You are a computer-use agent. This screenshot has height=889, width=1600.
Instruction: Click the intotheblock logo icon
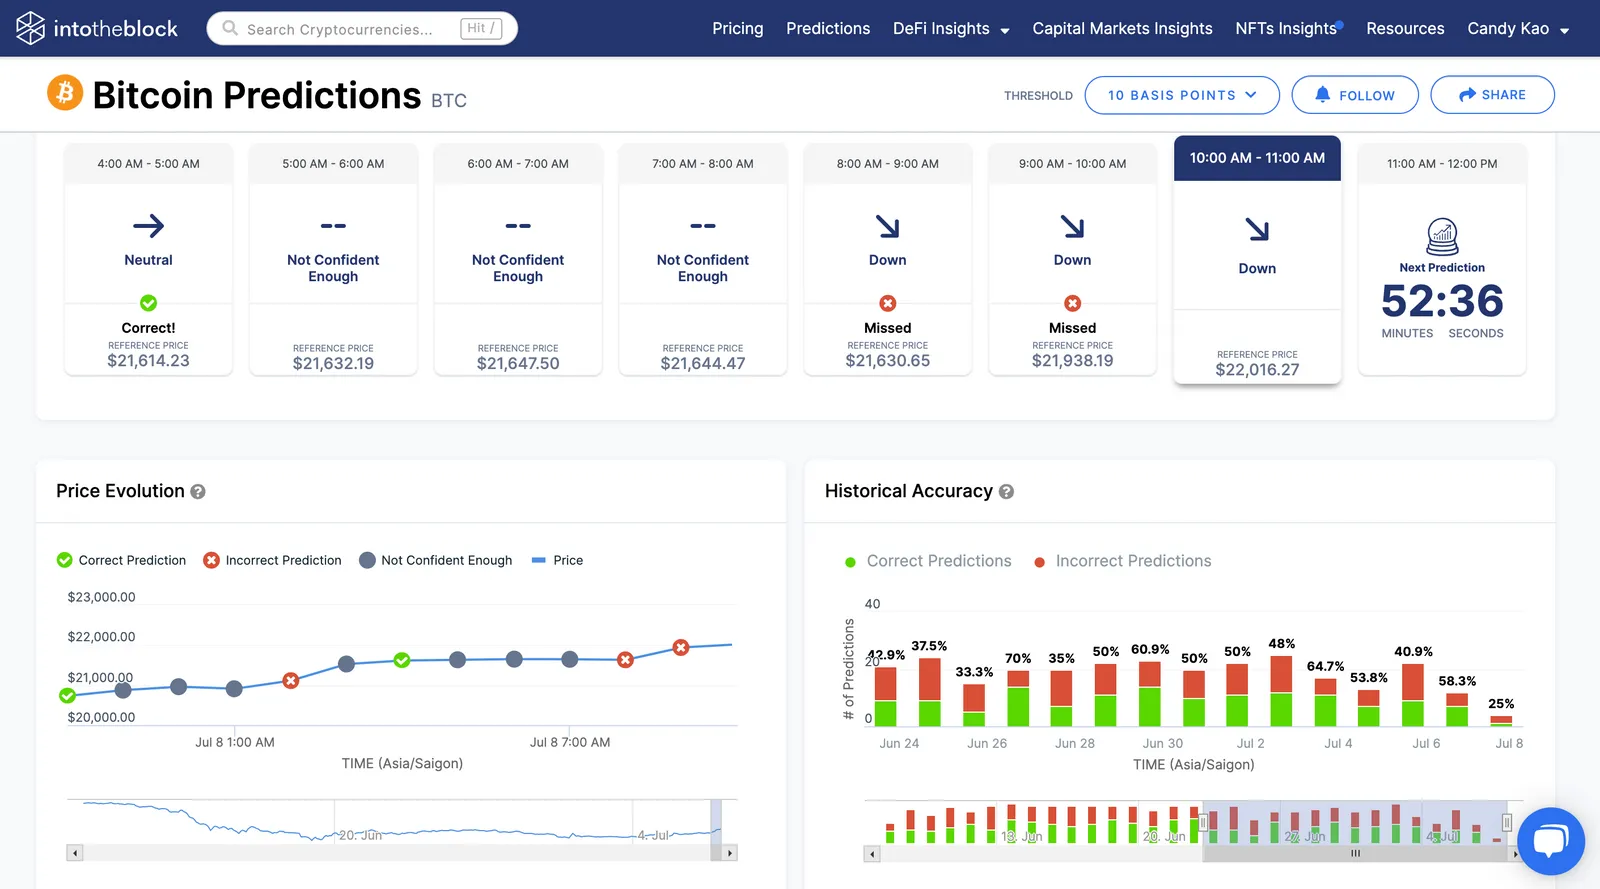pyautogui.click(x=30, y=28)
